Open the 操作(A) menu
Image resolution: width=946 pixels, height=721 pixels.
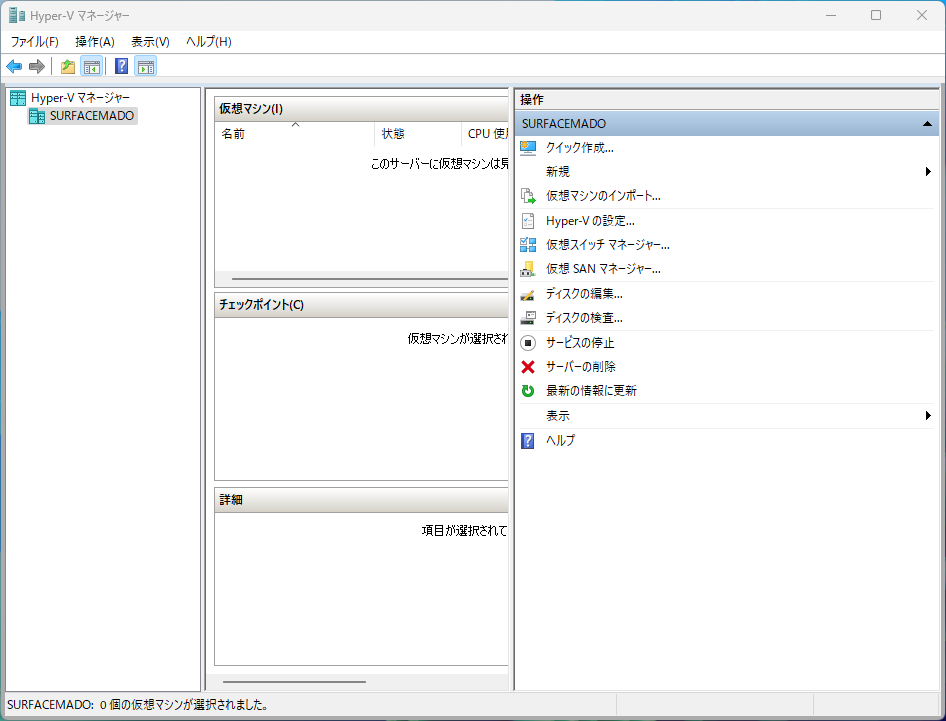[94, 41]
